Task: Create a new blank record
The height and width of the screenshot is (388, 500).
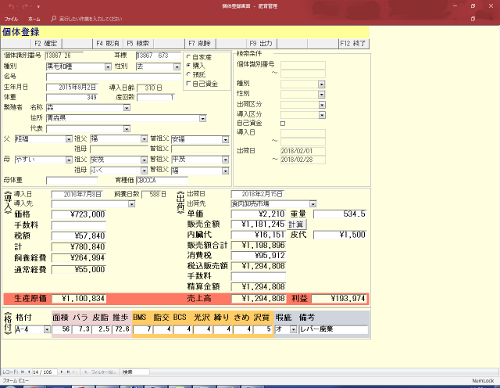Action: (x=76, y=372)
